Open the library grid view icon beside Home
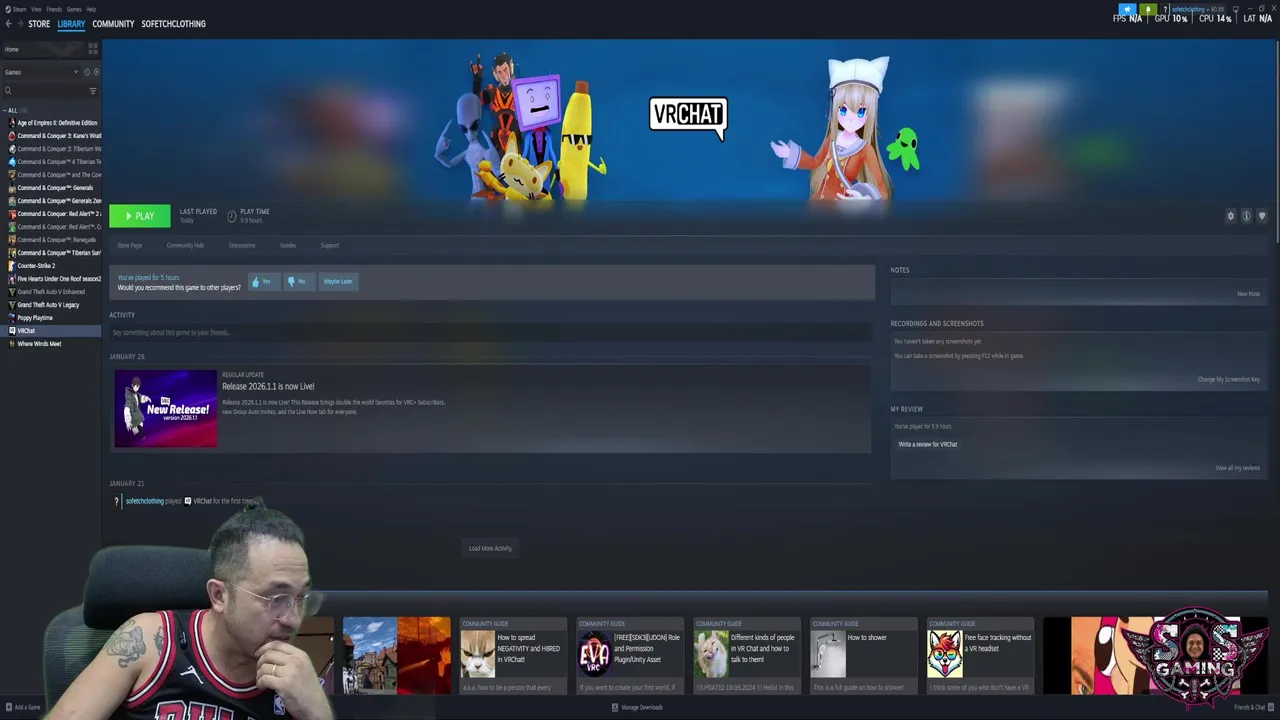 [93, 48]
